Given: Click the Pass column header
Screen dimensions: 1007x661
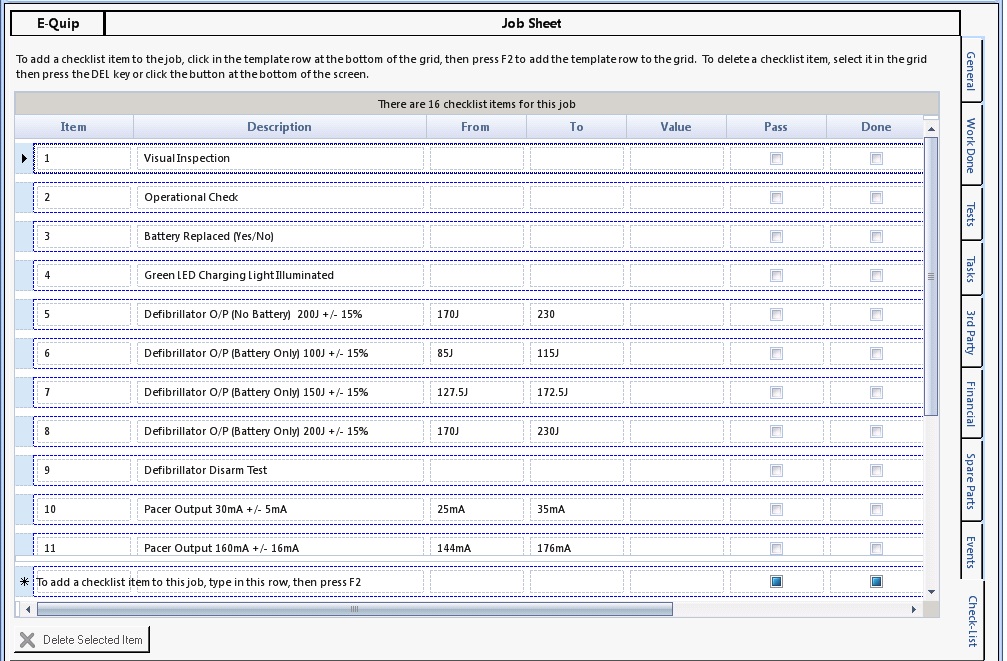Looking at the screenshot, I should (776, 127).
